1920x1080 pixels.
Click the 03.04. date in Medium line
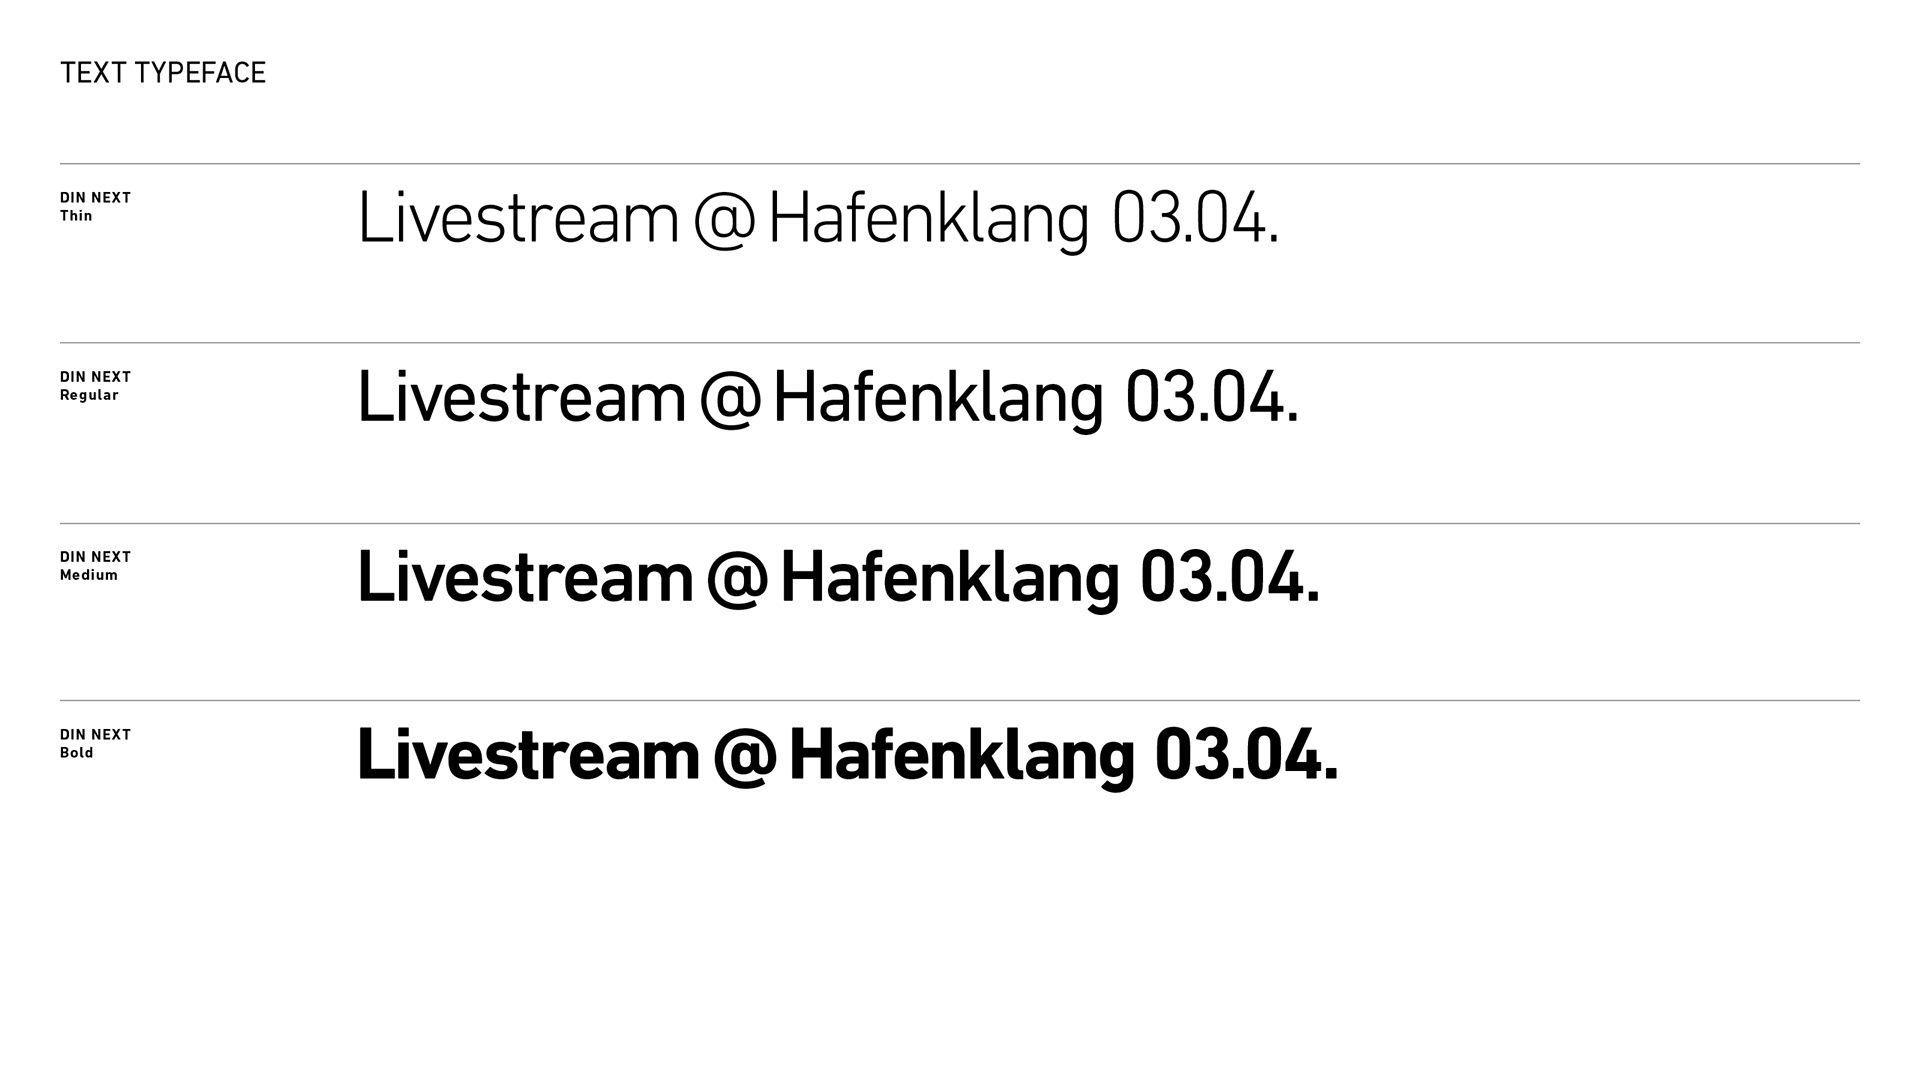pos(1230,578)
